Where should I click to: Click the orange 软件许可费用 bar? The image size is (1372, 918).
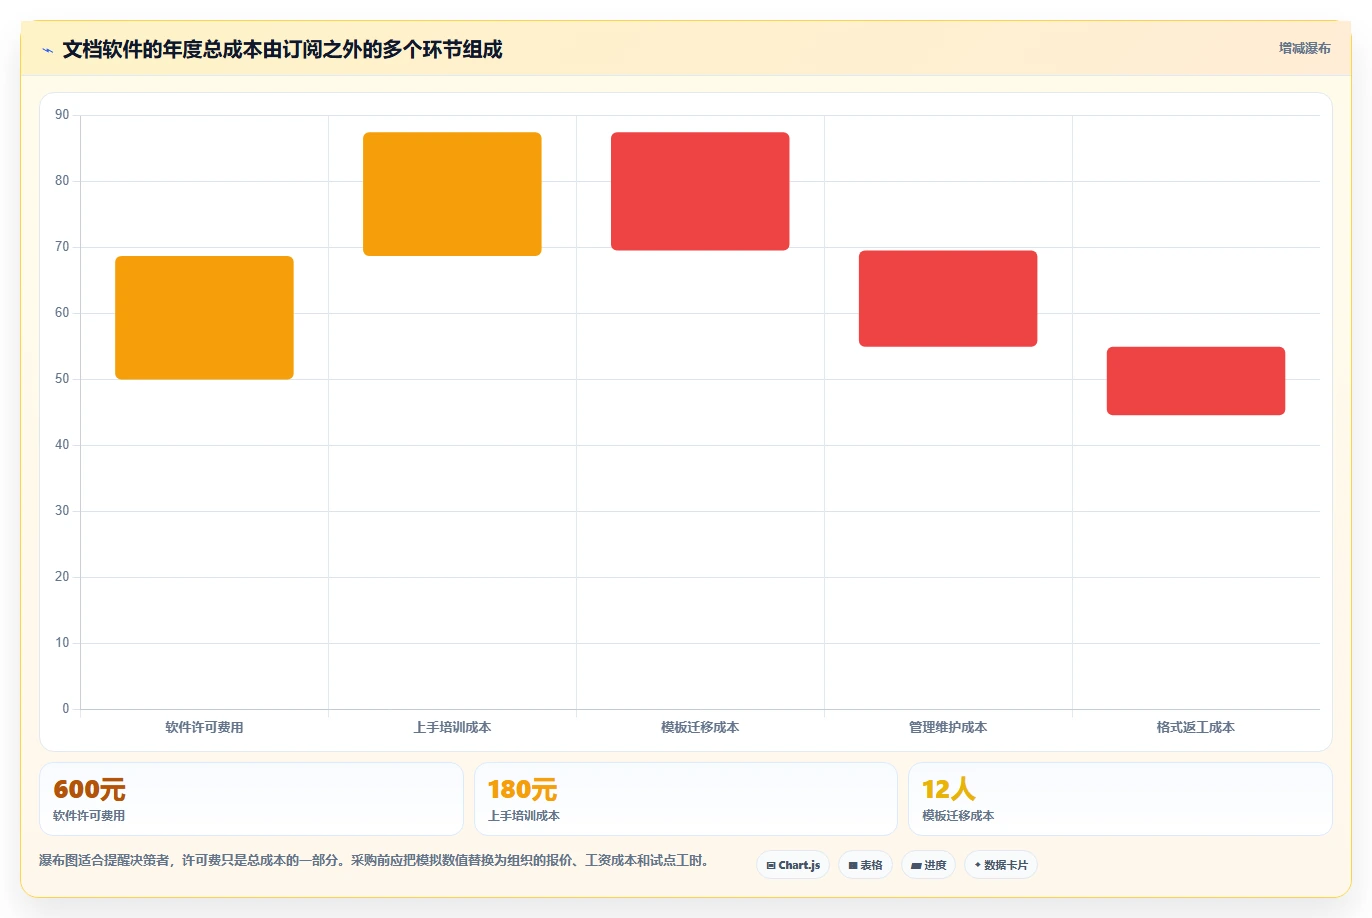(x=204, y=318)
